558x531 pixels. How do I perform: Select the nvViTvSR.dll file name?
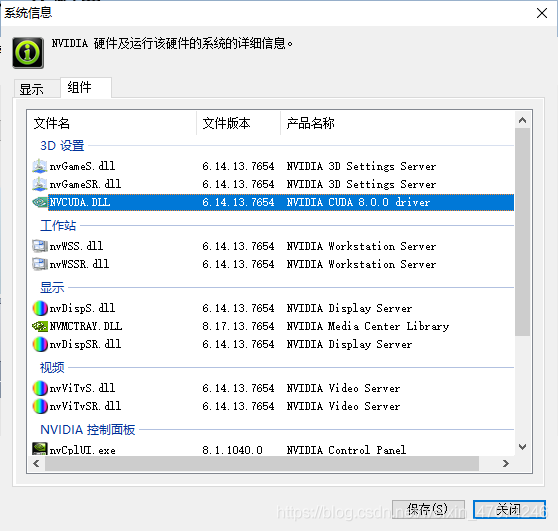click(85, 406)
